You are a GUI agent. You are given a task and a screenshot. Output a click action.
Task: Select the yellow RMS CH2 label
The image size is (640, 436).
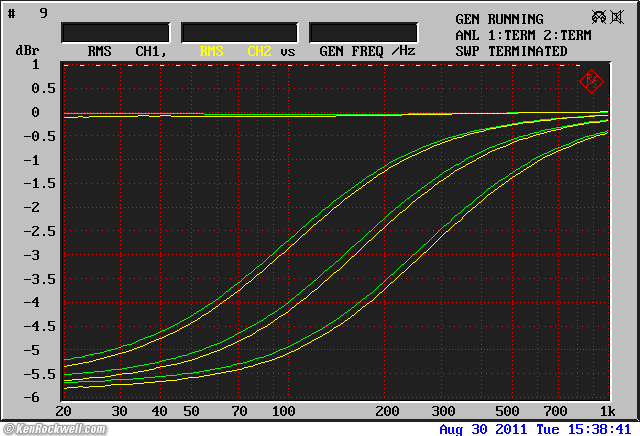(x=235, y=51)
